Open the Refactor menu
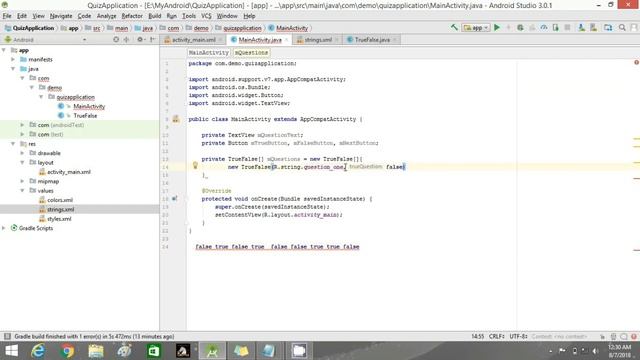640x360 pixels. pos(132,16)
